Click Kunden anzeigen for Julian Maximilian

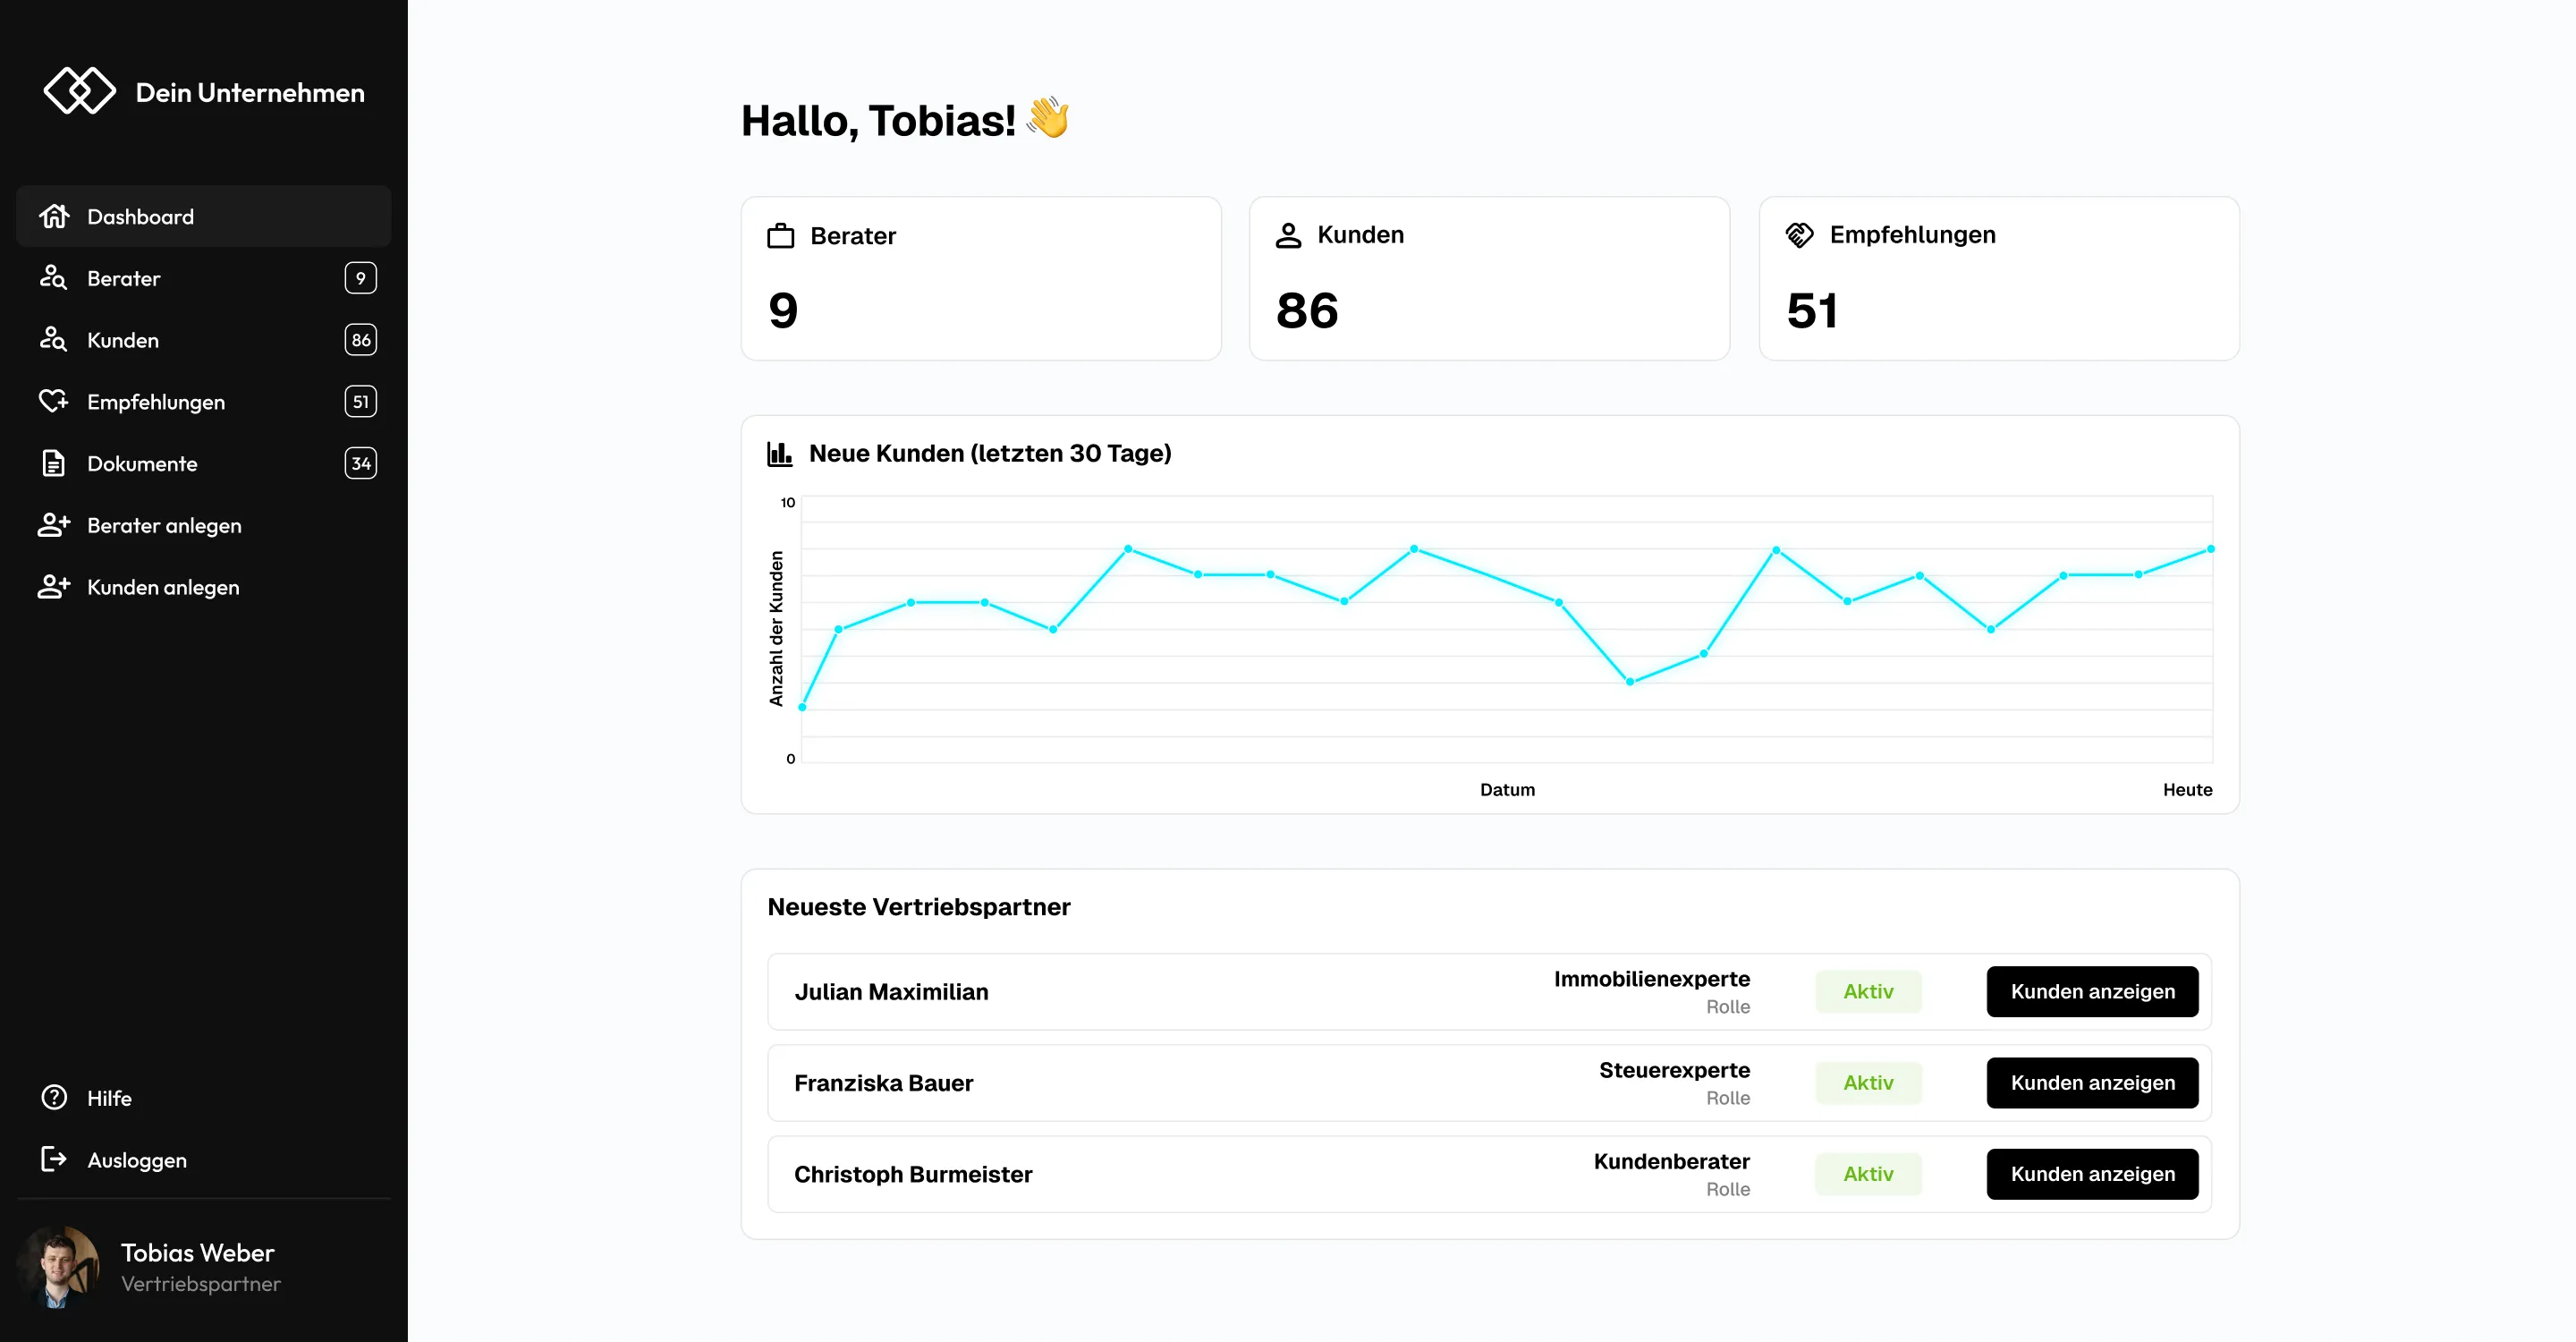(x=2092, y=991)
